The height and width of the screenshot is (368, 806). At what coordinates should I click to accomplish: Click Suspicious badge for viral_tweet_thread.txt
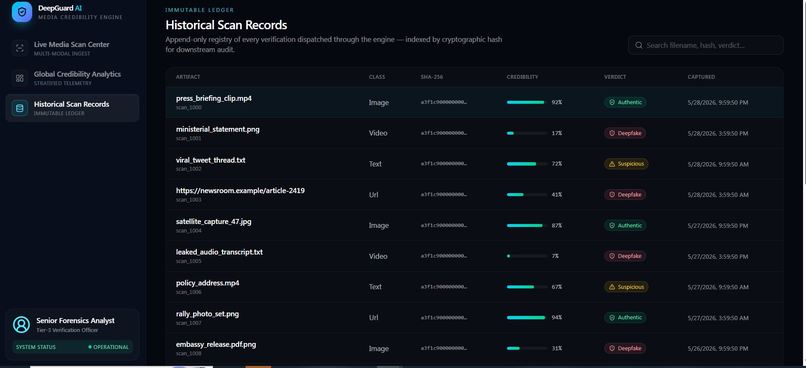click(626, 164)
